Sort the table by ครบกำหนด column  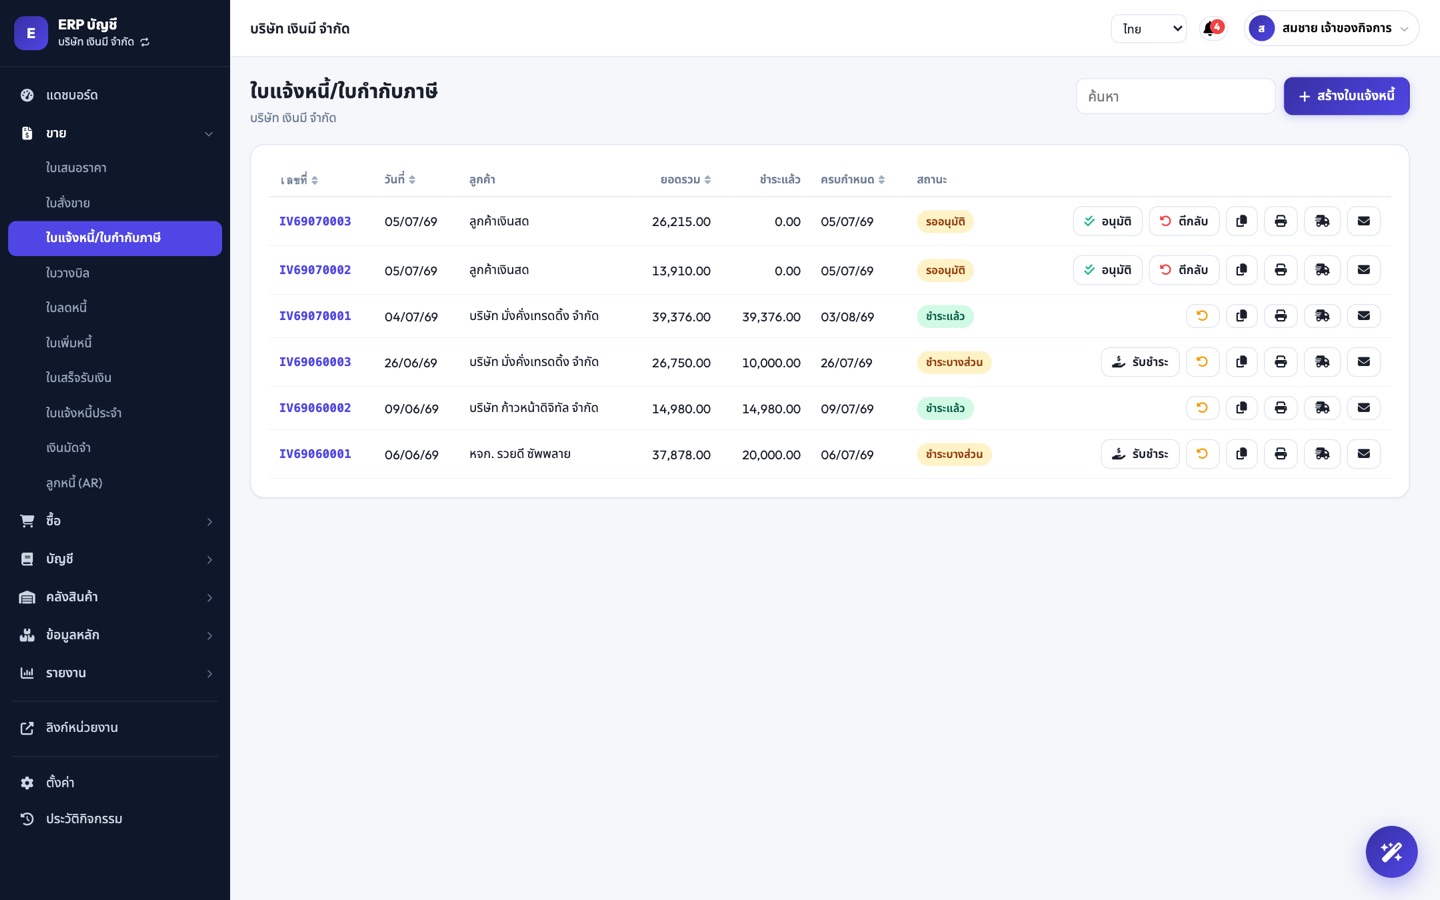click(x=852, y=180)
